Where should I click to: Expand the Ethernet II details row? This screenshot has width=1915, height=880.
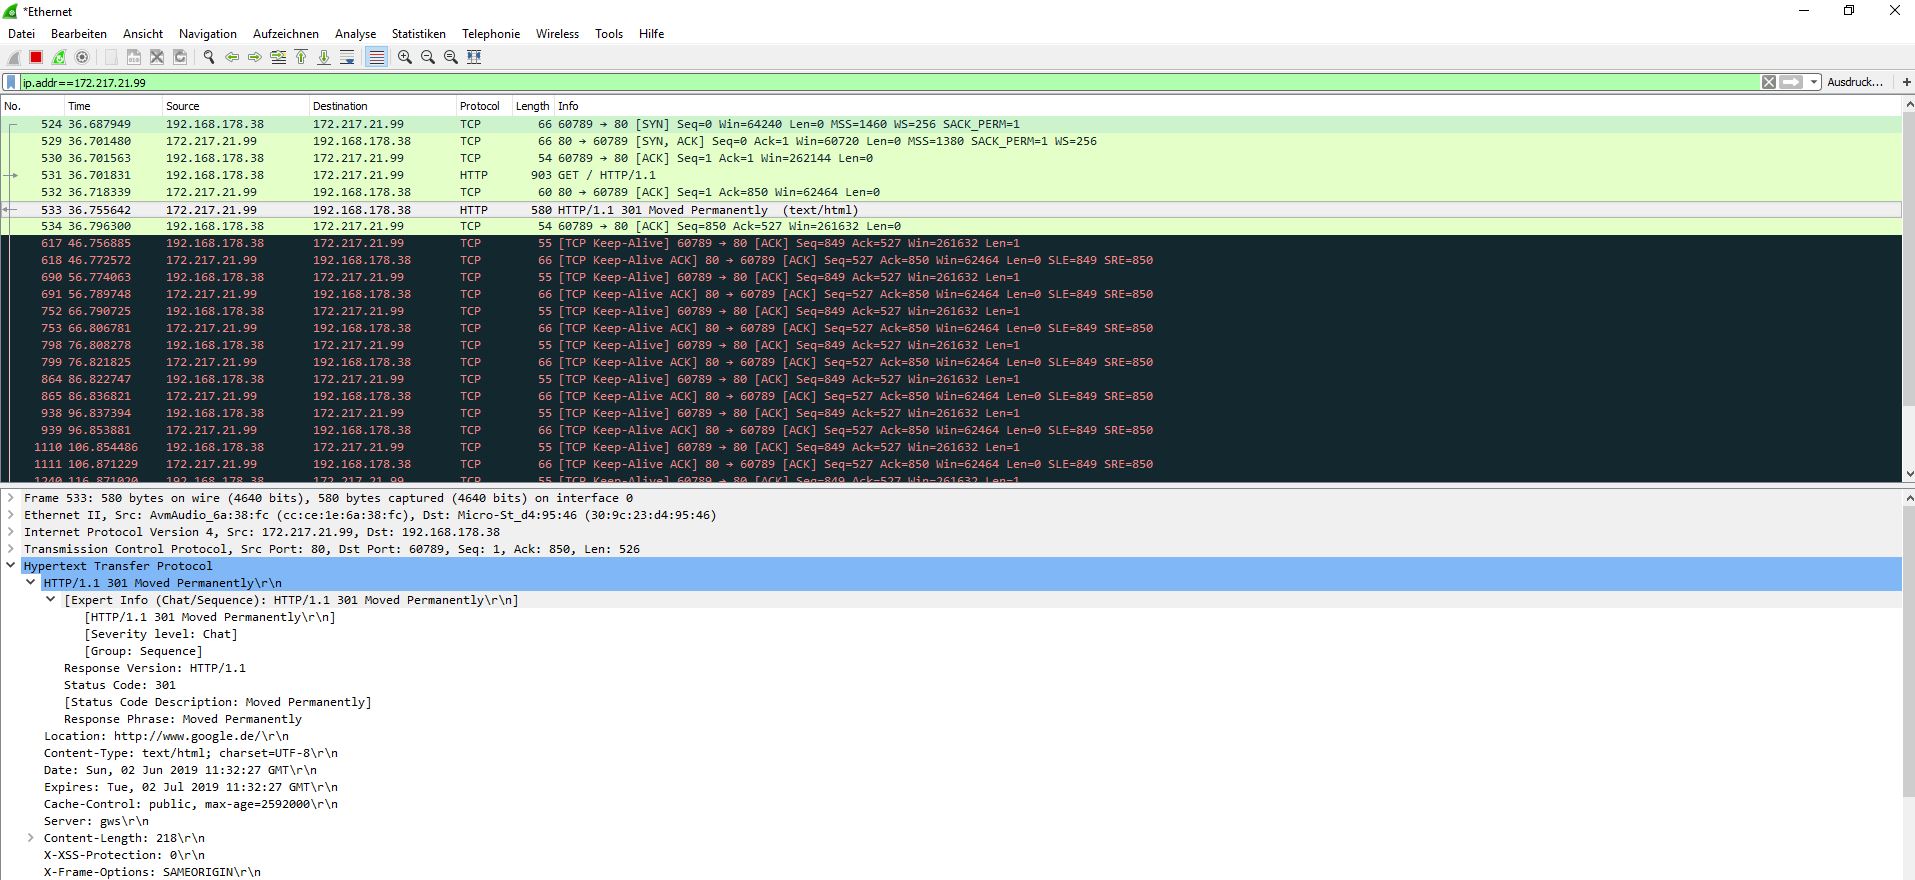[x=11, y=515]
